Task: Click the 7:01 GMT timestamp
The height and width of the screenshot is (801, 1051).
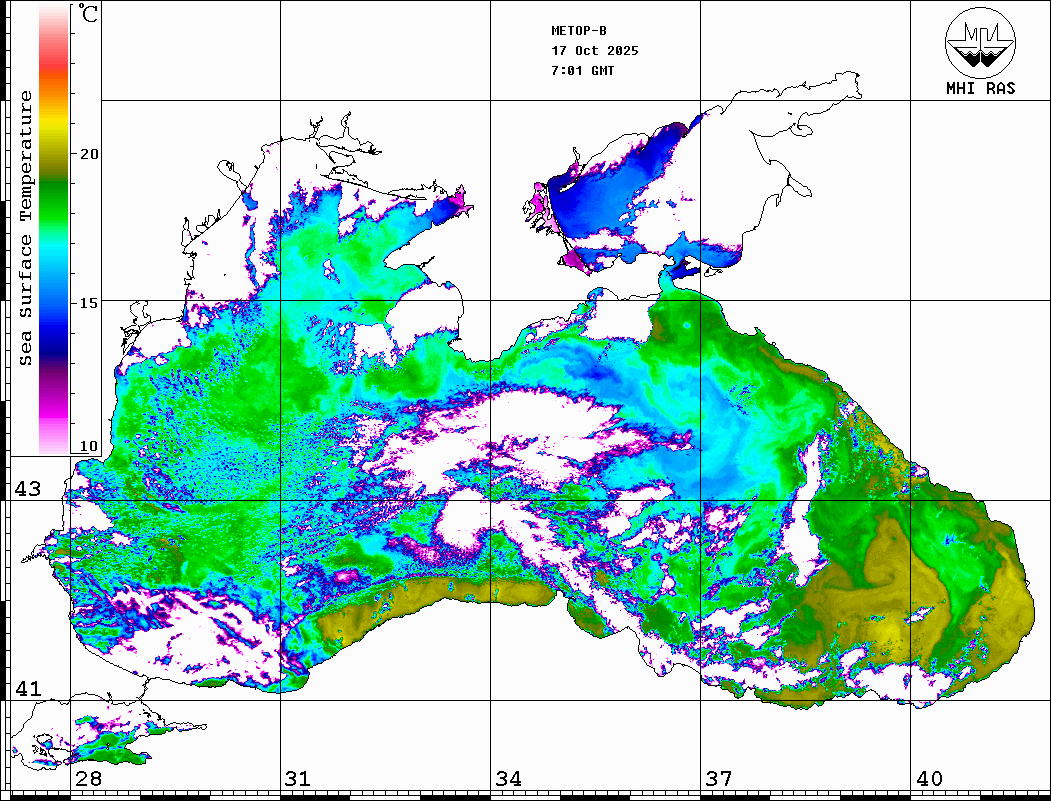Action: [x=583, y=71]
